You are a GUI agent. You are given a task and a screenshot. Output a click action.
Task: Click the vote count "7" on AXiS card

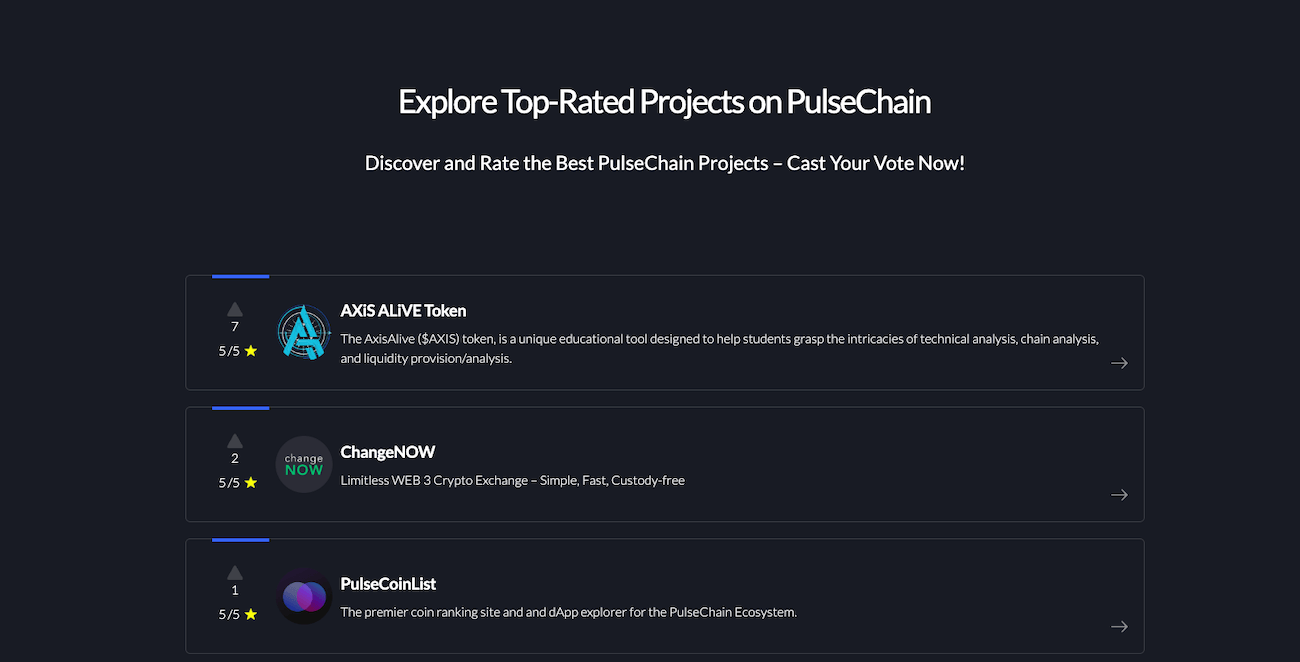(234, 326)
